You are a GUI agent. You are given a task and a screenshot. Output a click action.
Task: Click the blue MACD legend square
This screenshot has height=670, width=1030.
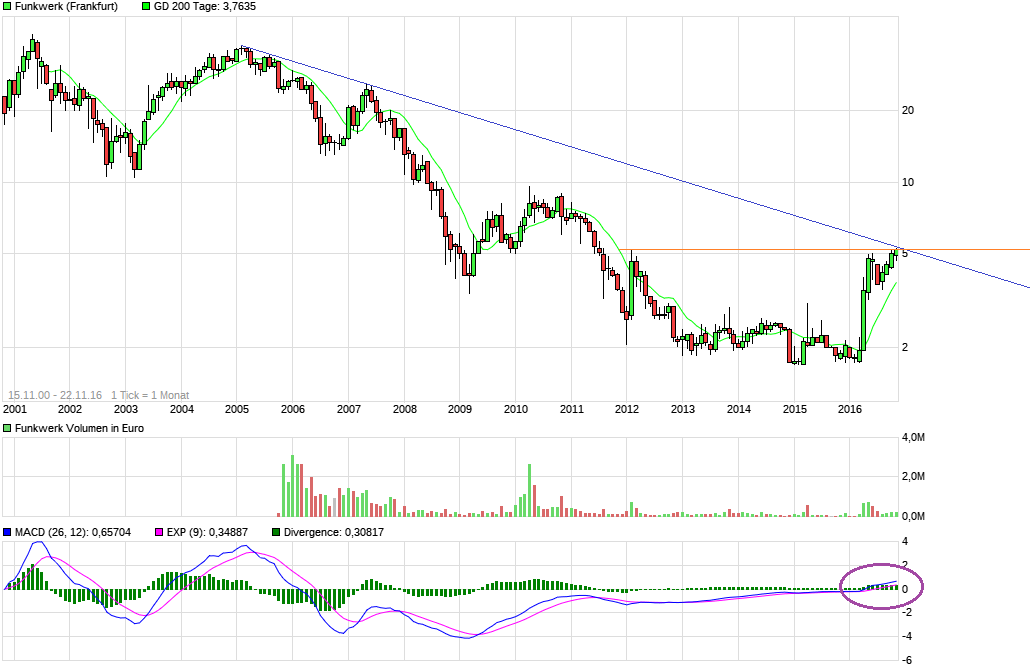[x=8, y=532]
